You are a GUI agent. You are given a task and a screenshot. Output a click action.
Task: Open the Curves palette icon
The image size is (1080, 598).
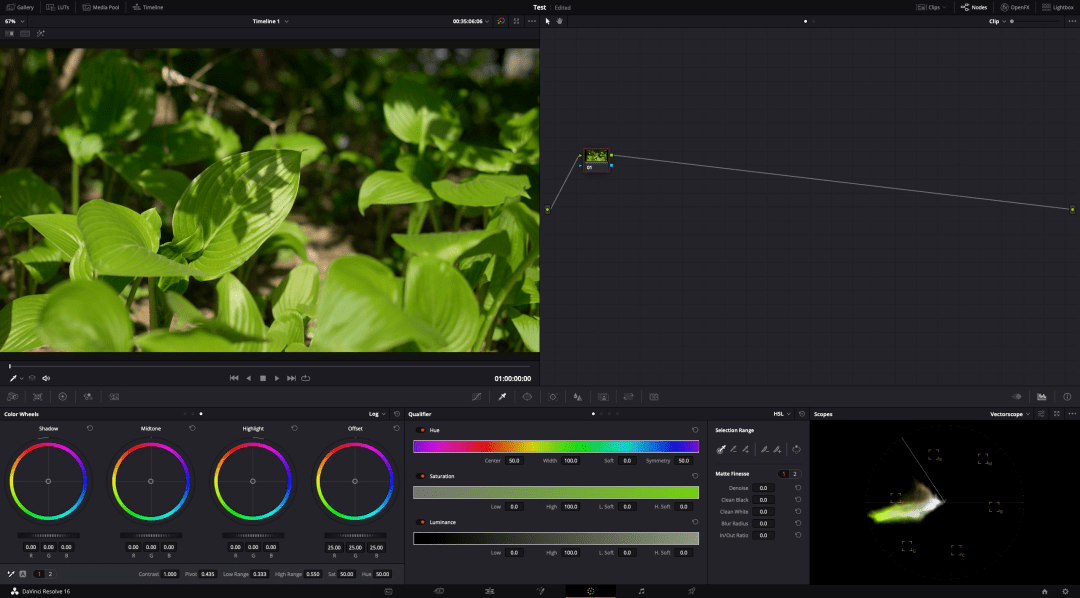tap(477, 397)
